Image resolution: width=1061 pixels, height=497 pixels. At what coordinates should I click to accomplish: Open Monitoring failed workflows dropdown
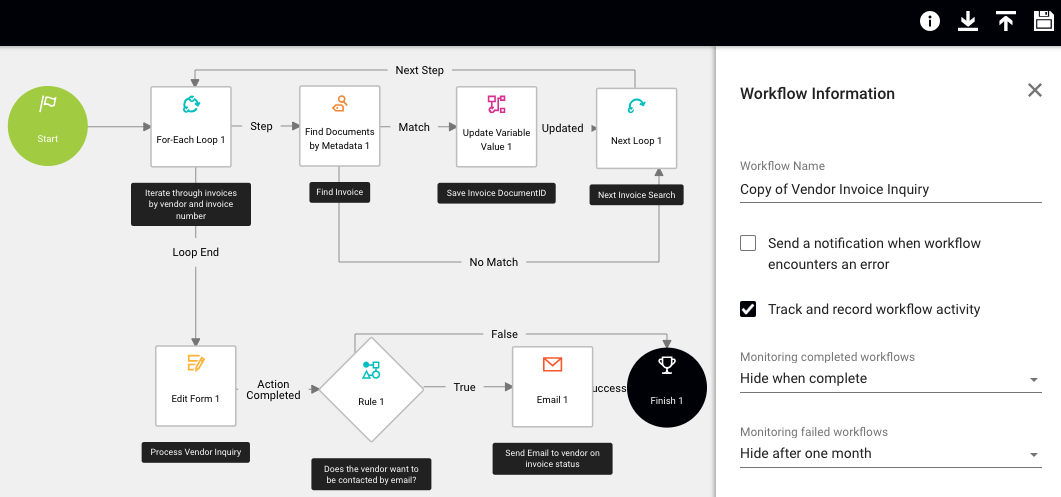(889, 453)
